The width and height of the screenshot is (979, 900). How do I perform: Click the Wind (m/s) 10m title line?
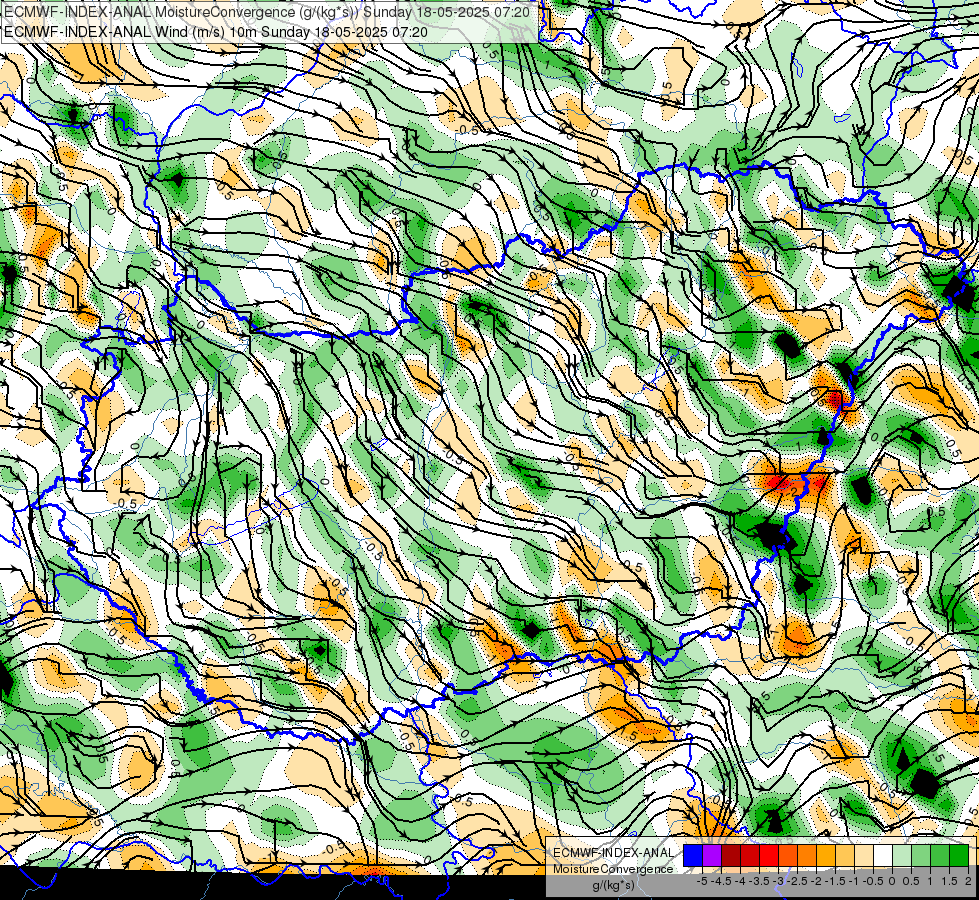click(216, 31)
